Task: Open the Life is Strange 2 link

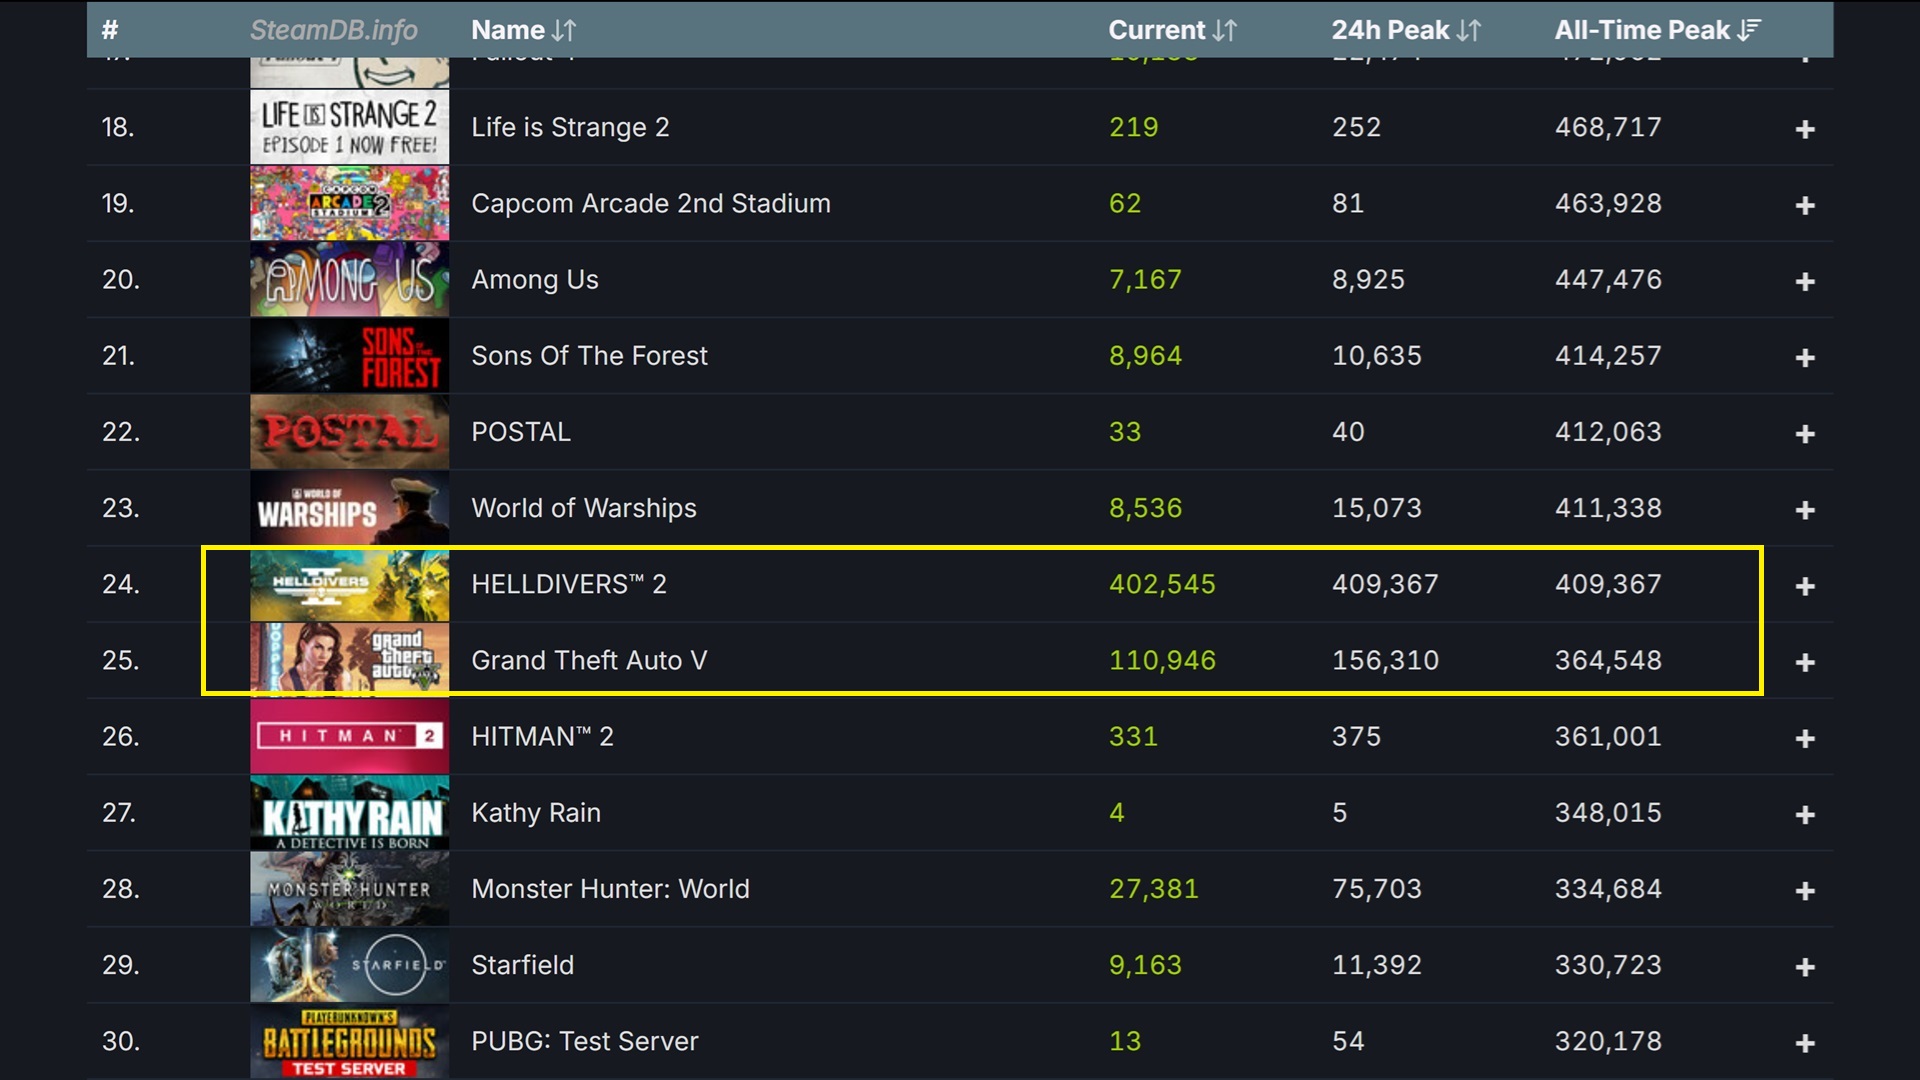Action: 570,127
